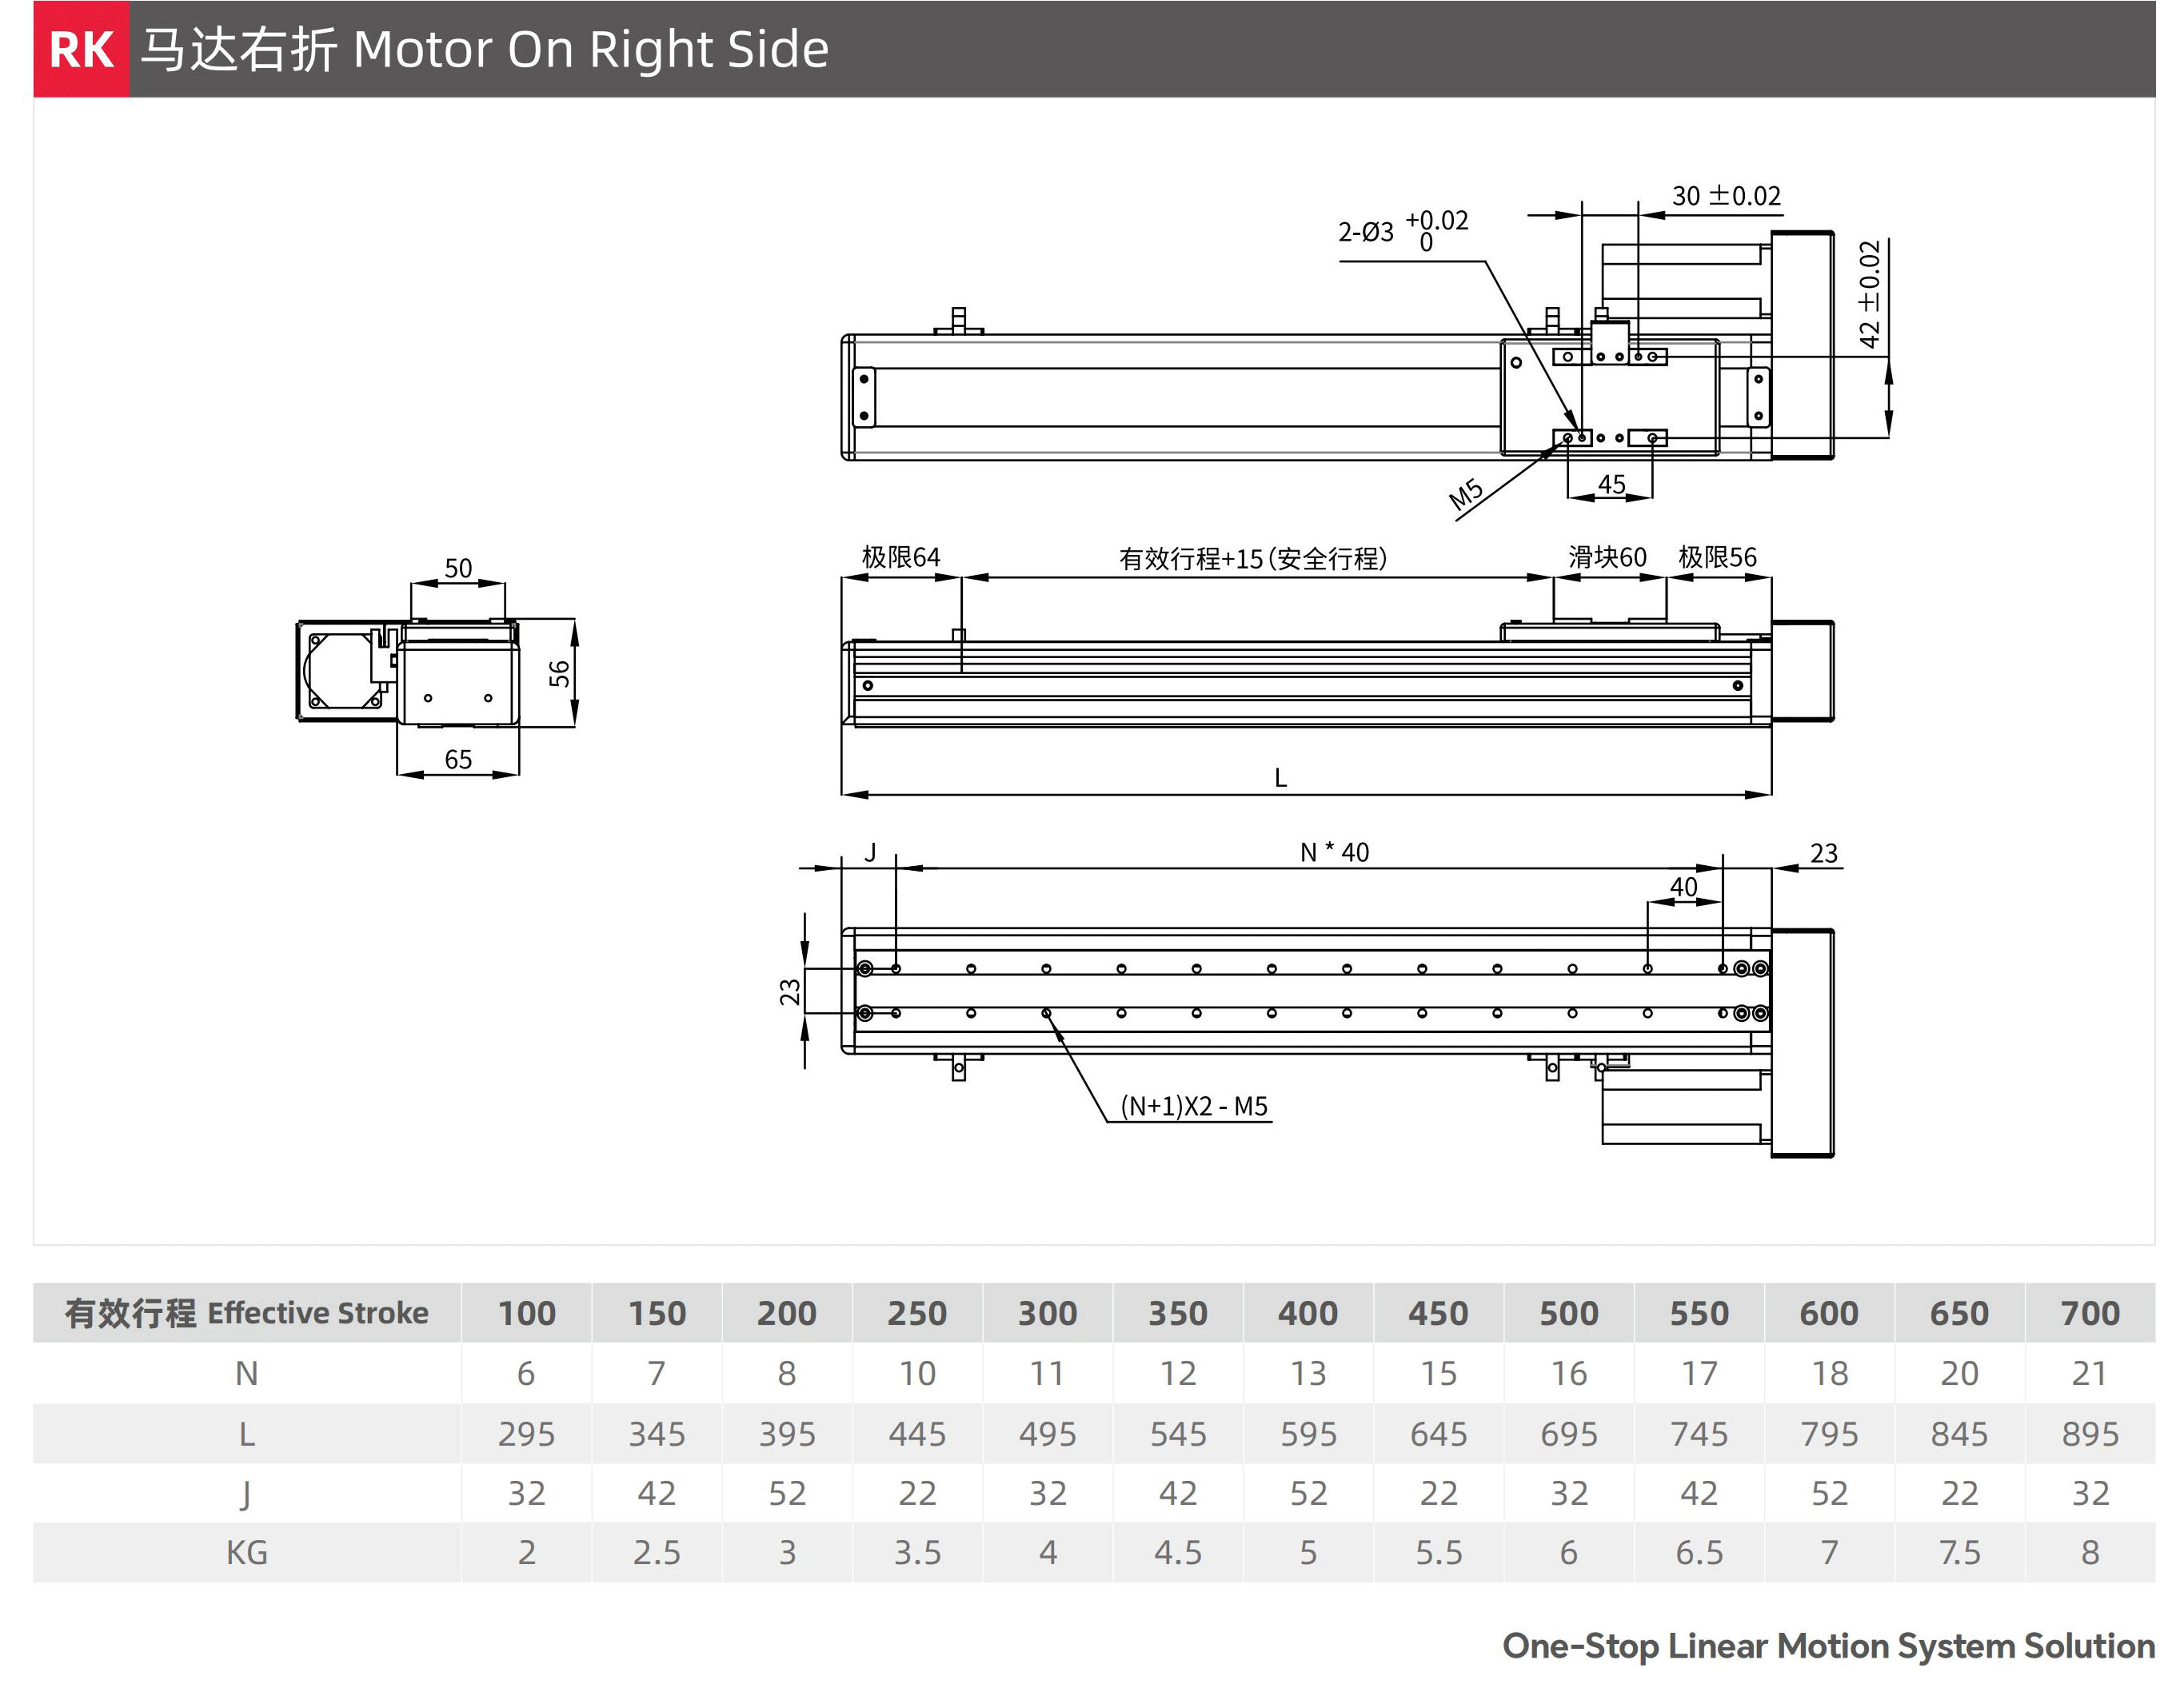Click the 滑块60 slider dimension label

[1606, 557]
